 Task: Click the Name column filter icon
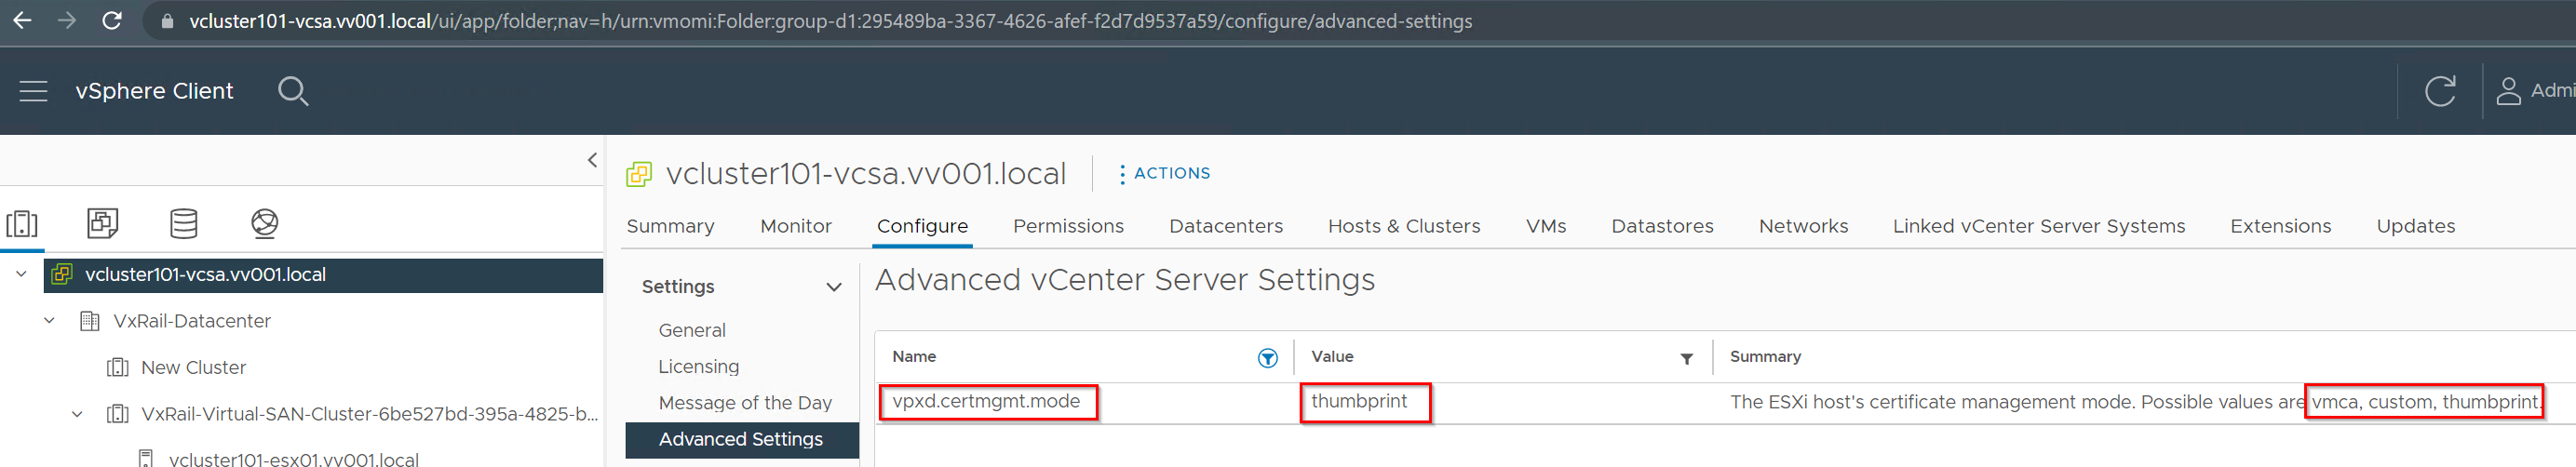click(1267, 359)
